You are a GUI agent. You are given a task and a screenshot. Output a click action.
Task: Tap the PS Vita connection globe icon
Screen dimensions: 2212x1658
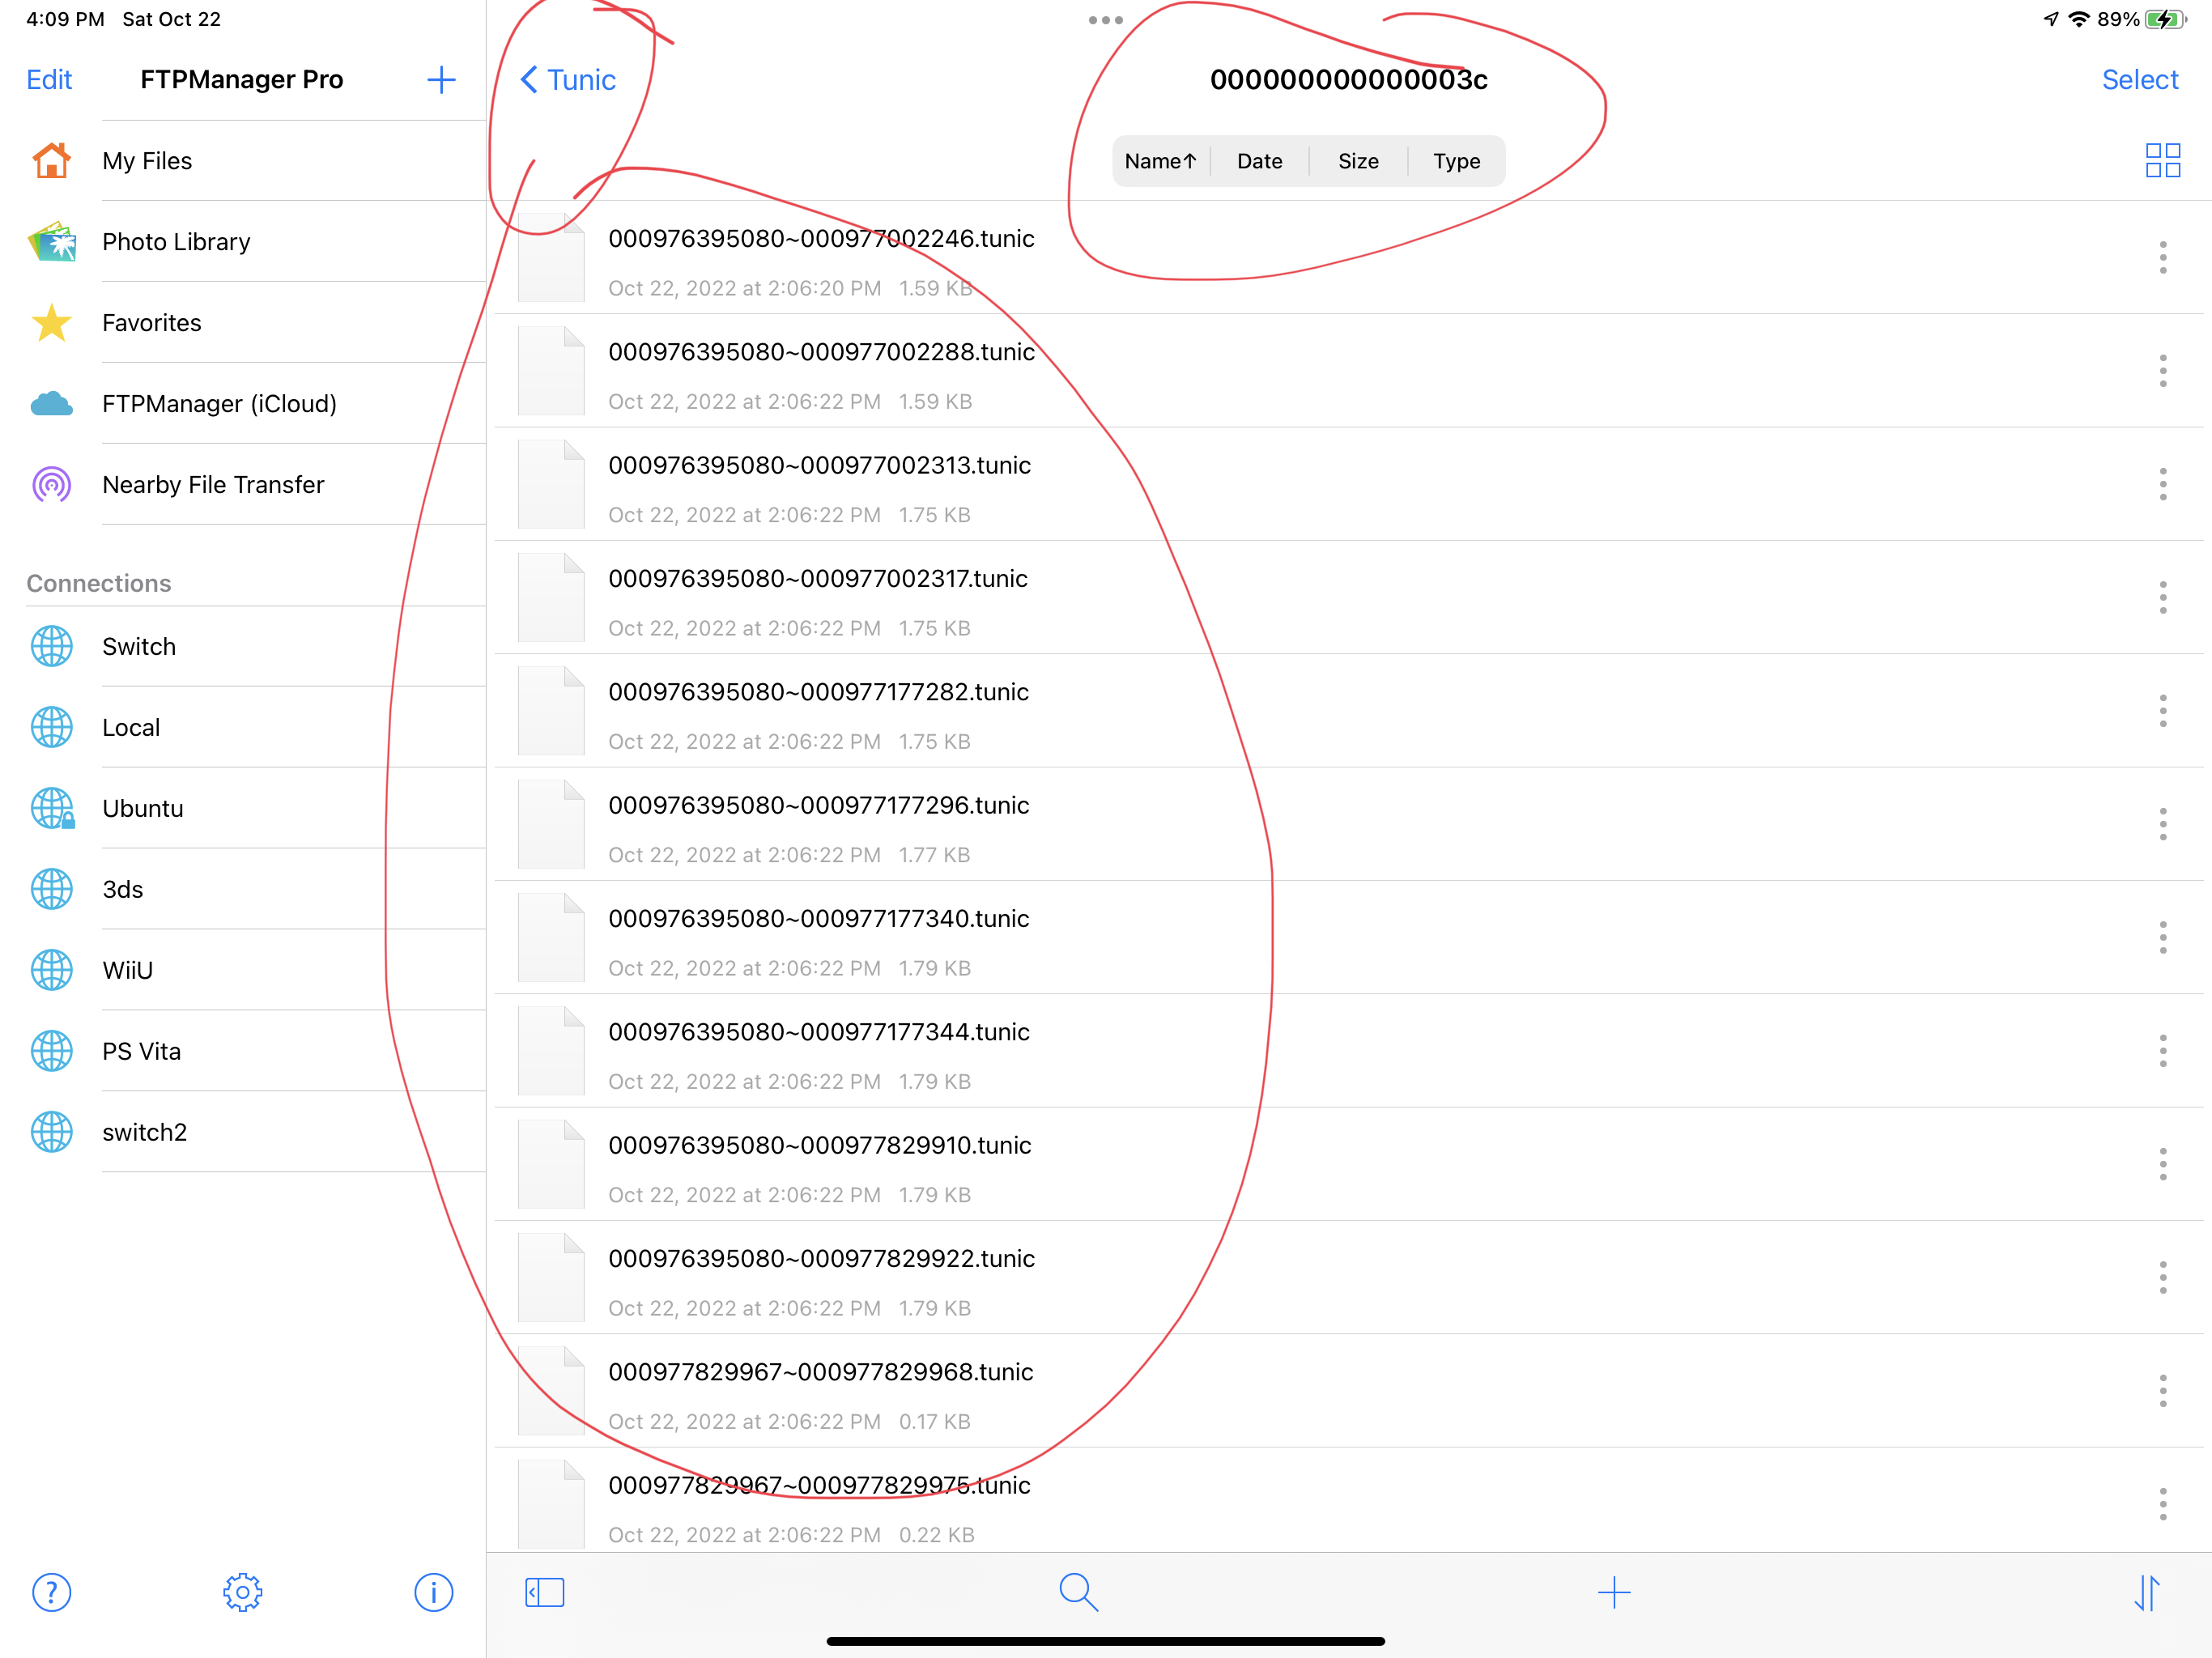(51, 1051)
